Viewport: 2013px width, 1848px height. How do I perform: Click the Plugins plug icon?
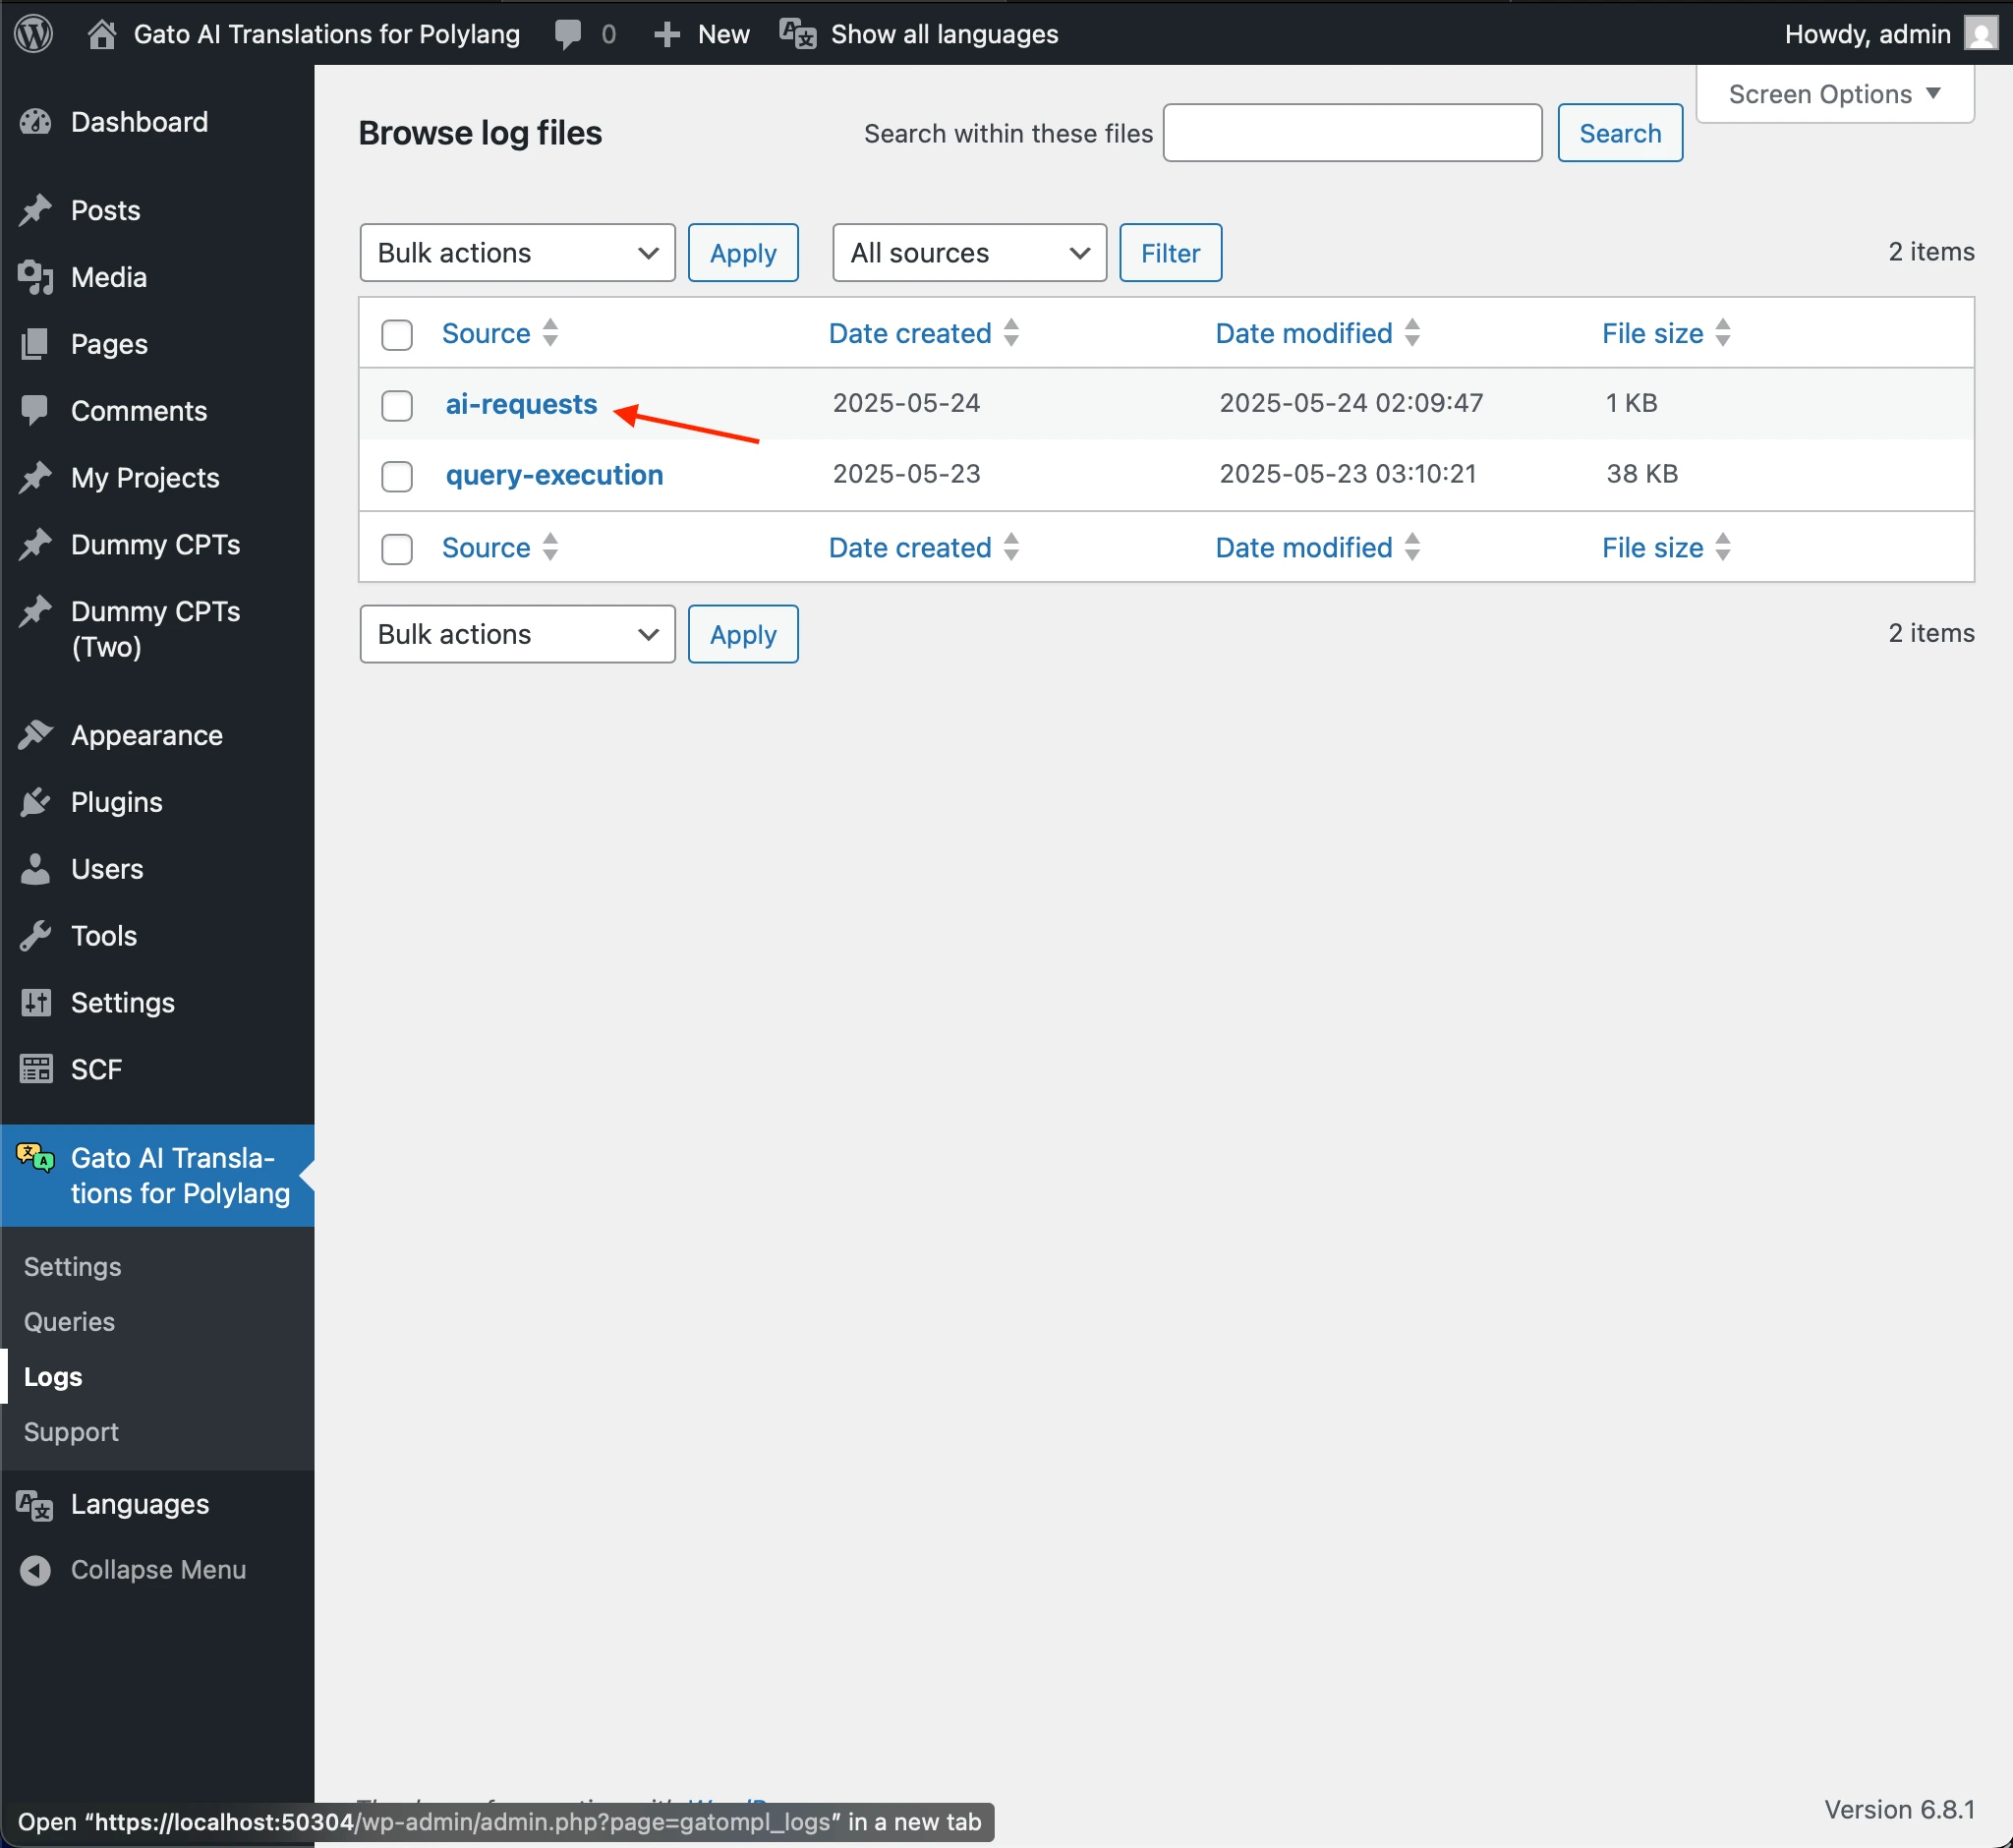click(36, 802)
